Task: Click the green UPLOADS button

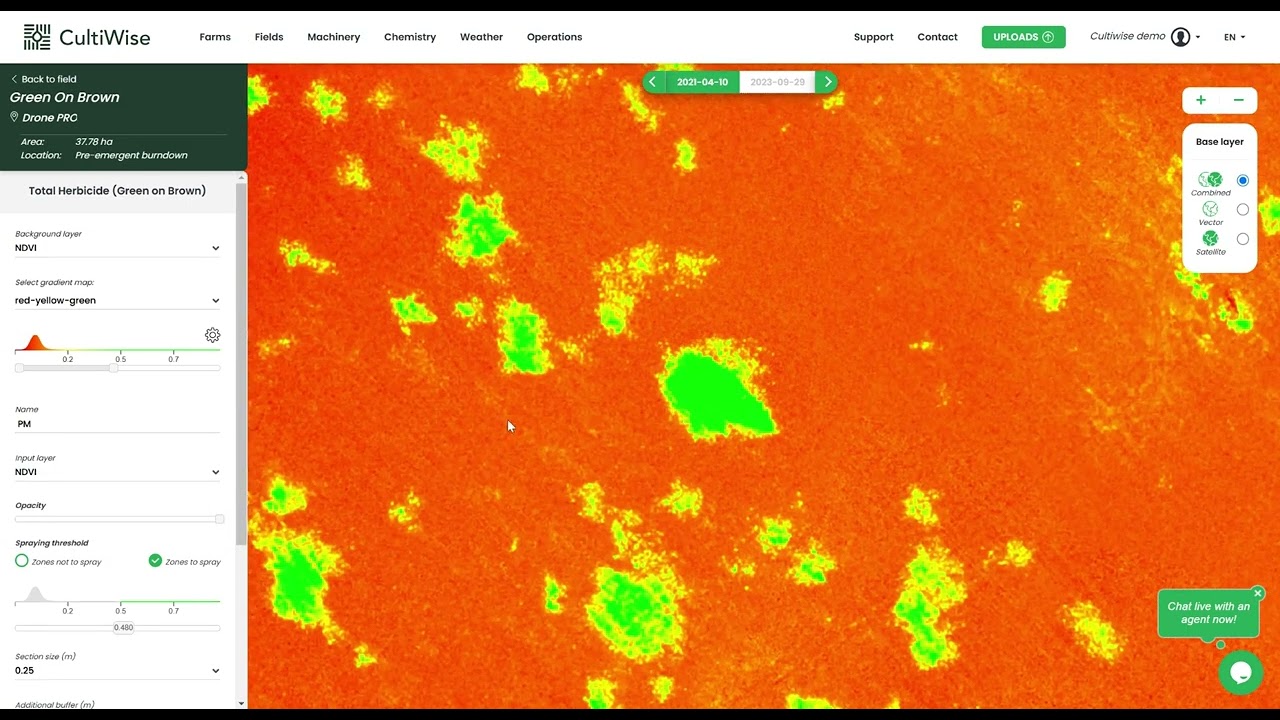Action: 1023,37
